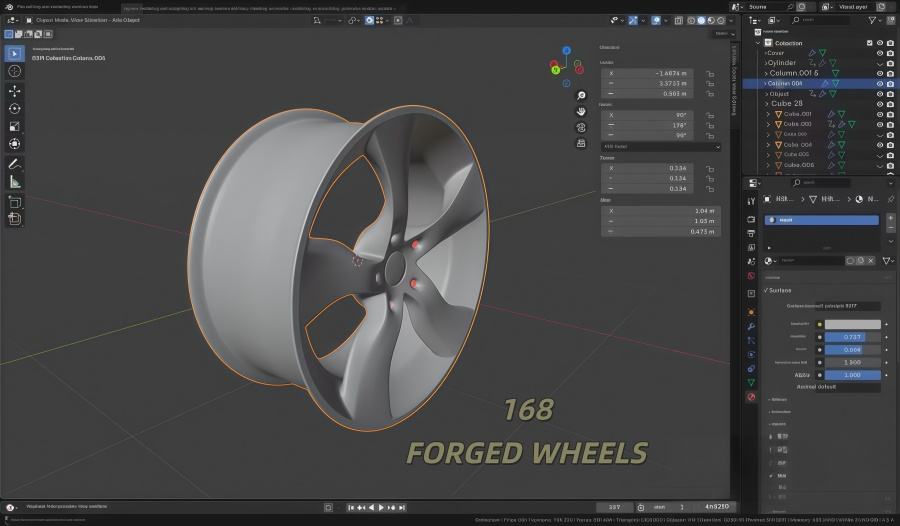Pick the 3D Cursor tool
The image size is (900, 526).
tap(15, 71)
